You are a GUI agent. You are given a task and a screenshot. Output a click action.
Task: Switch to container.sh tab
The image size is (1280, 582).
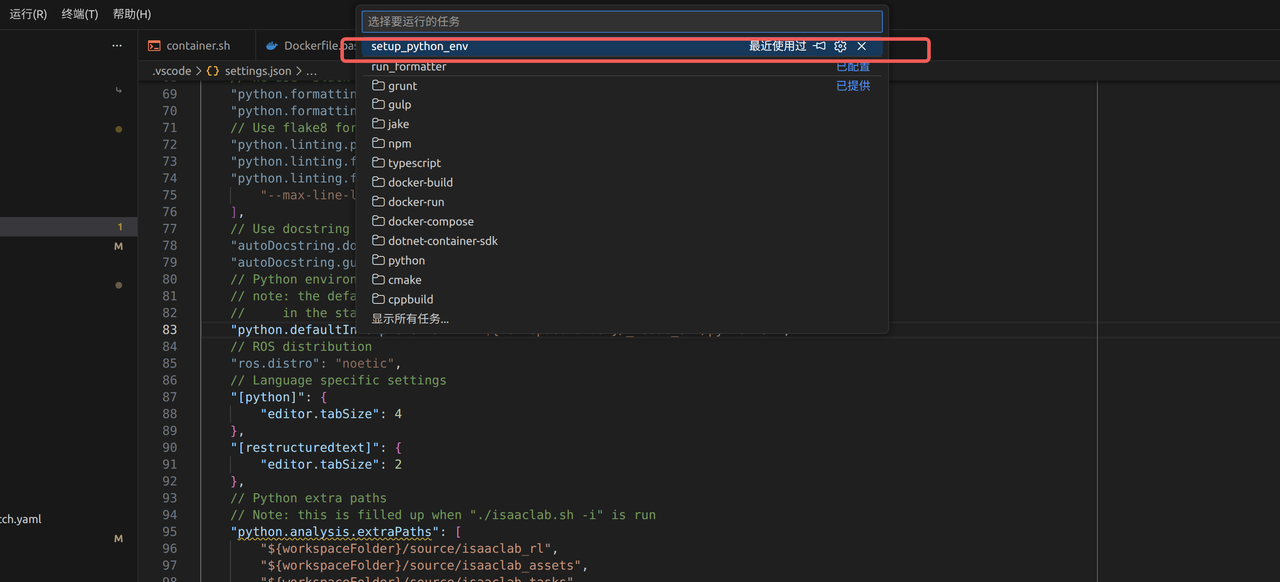[196, 46]
